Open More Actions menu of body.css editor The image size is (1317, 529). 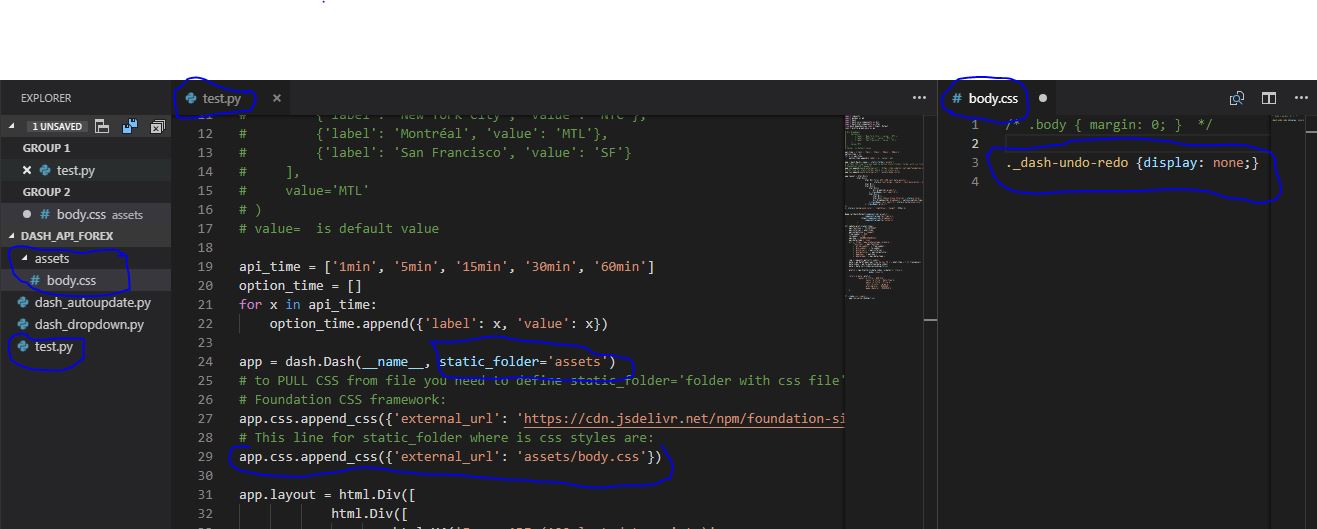[x=1301, y=98]
